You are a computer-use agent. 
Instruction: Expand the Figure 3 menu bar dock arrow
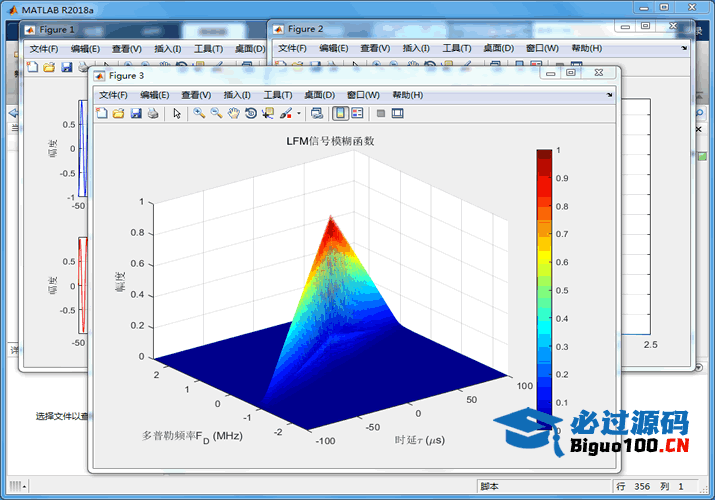coord(609,95)
